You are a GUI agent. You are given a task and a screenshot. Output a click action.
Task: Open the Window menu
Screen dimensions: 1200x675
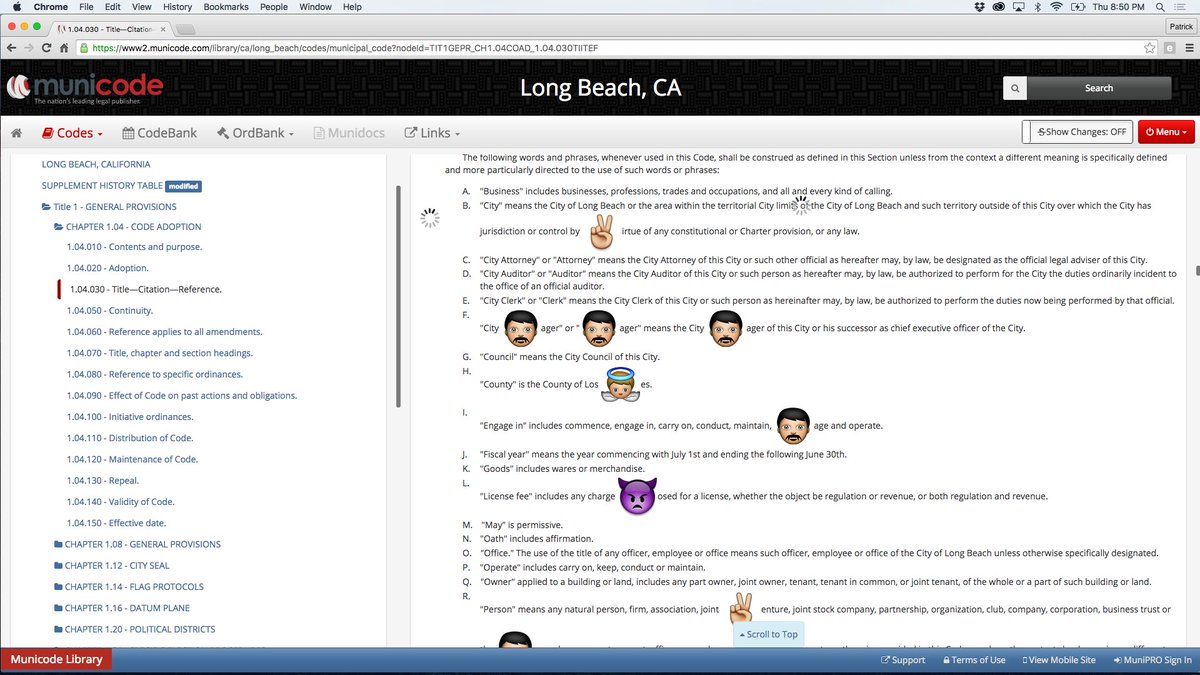click(x=315, y=7)
